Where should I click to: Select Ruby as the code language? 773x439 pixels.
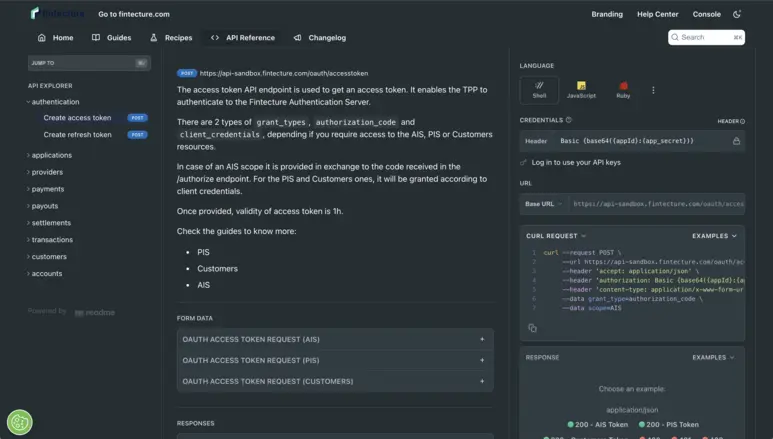pos(623,90)
